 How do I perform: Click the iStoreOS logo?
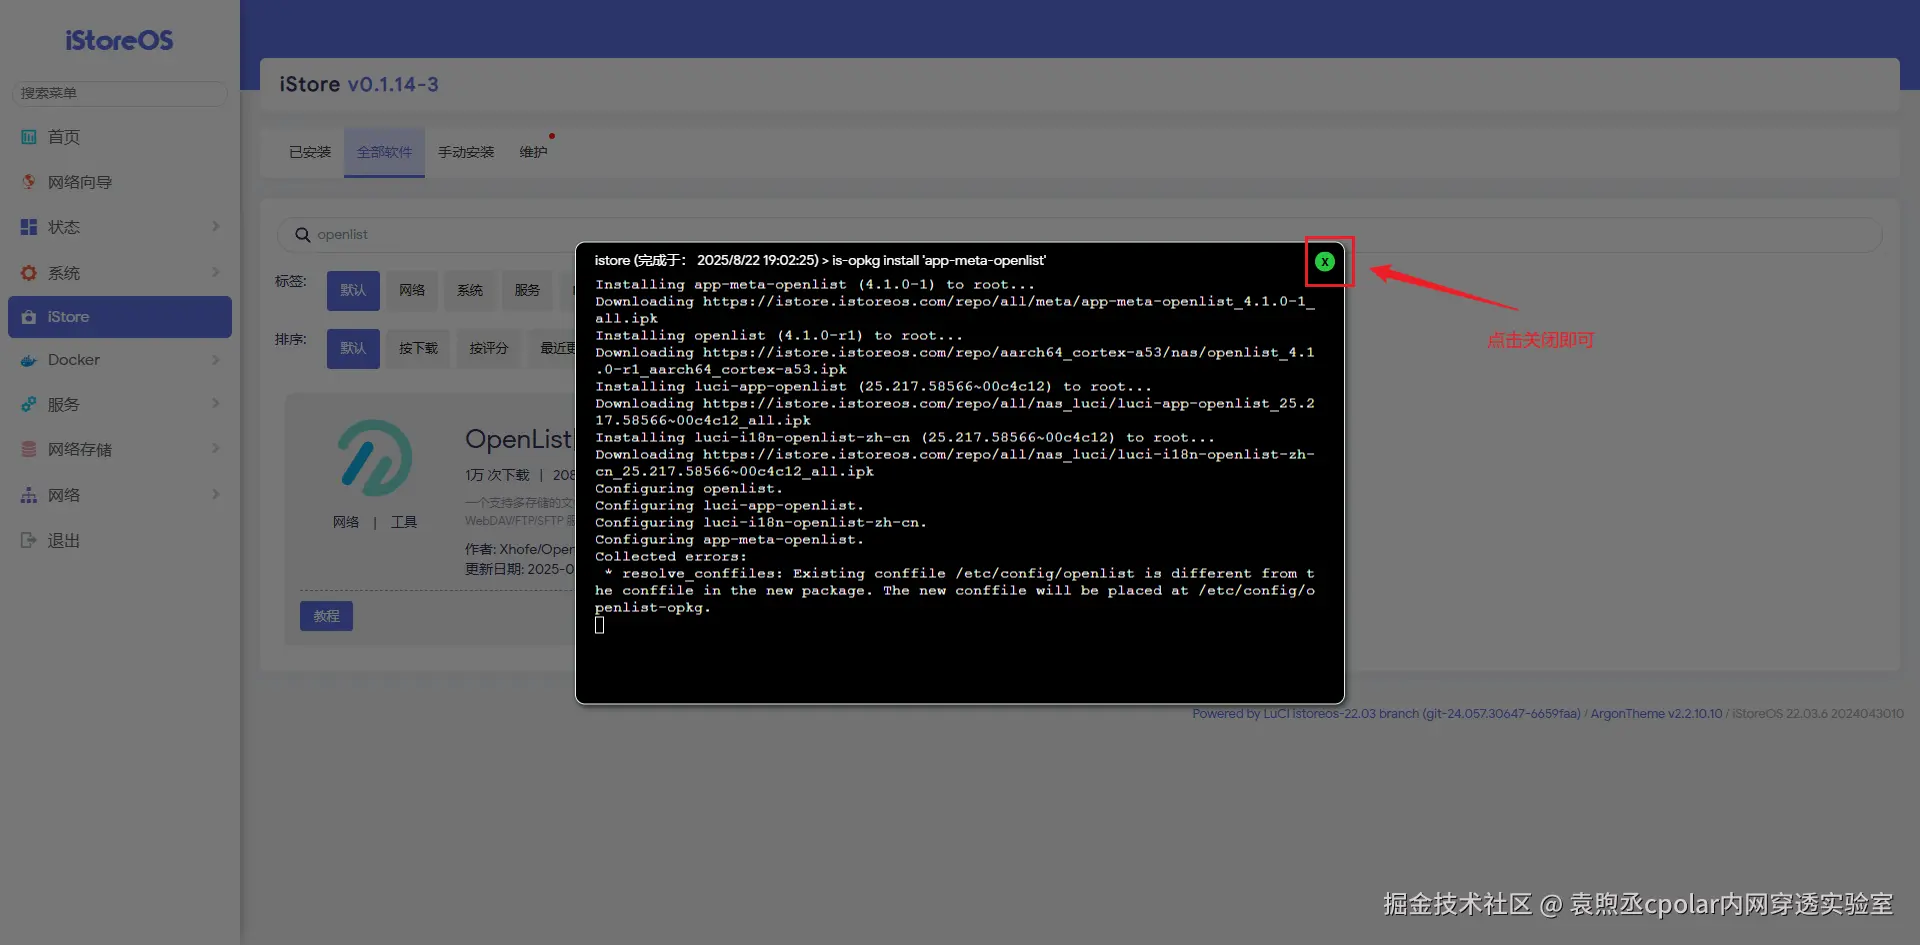coord(119,40)
